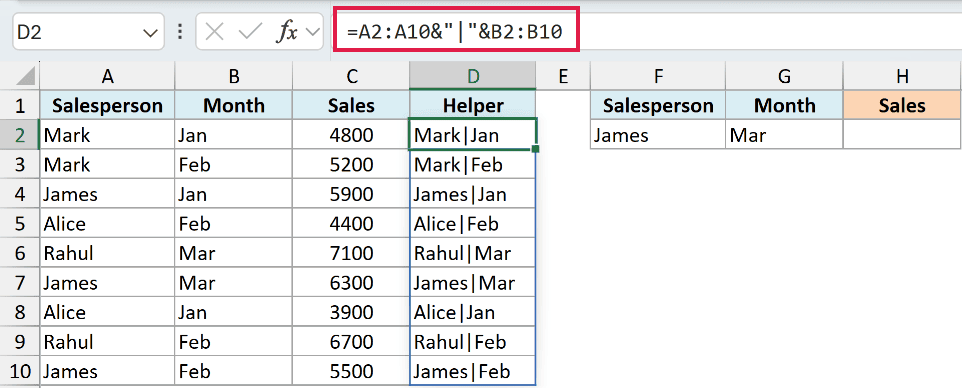Click the sales value 7100
962x388 pixels.
point(352,253)
